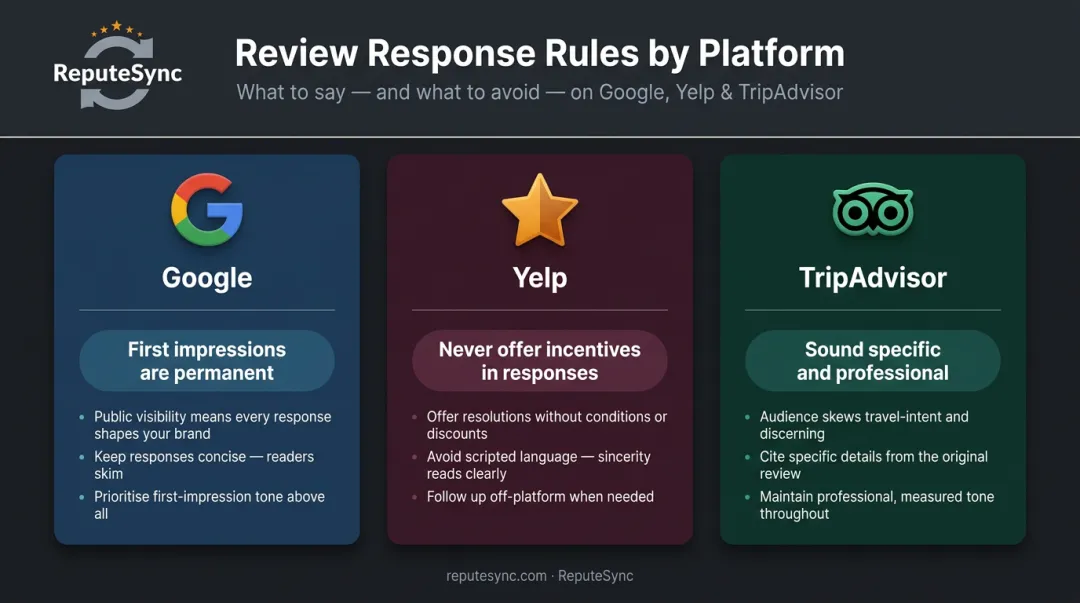Click the TripAdvisor owl icon
Image resolution: width=1080 pixels, height=603 pixels.
click(x=873, y=209)
